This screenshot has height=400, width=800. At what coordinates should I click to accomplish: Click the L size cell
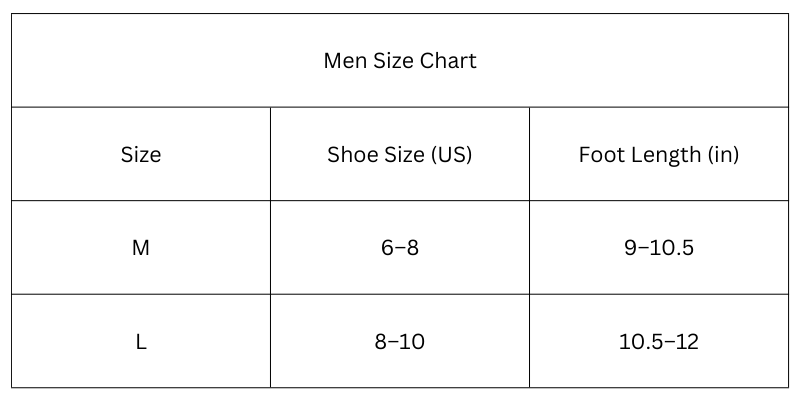coord(141,341)
